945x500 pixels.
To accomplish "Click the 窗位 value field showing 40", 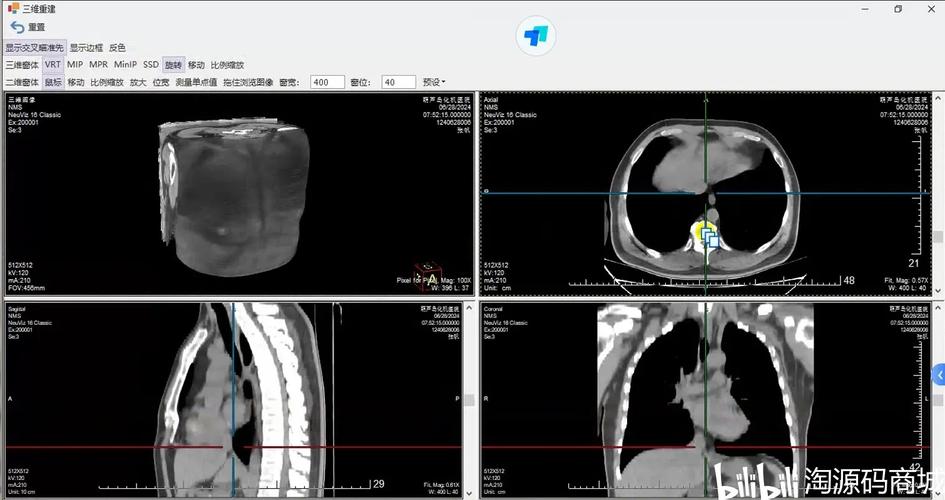I will click(x=398, y=82).
